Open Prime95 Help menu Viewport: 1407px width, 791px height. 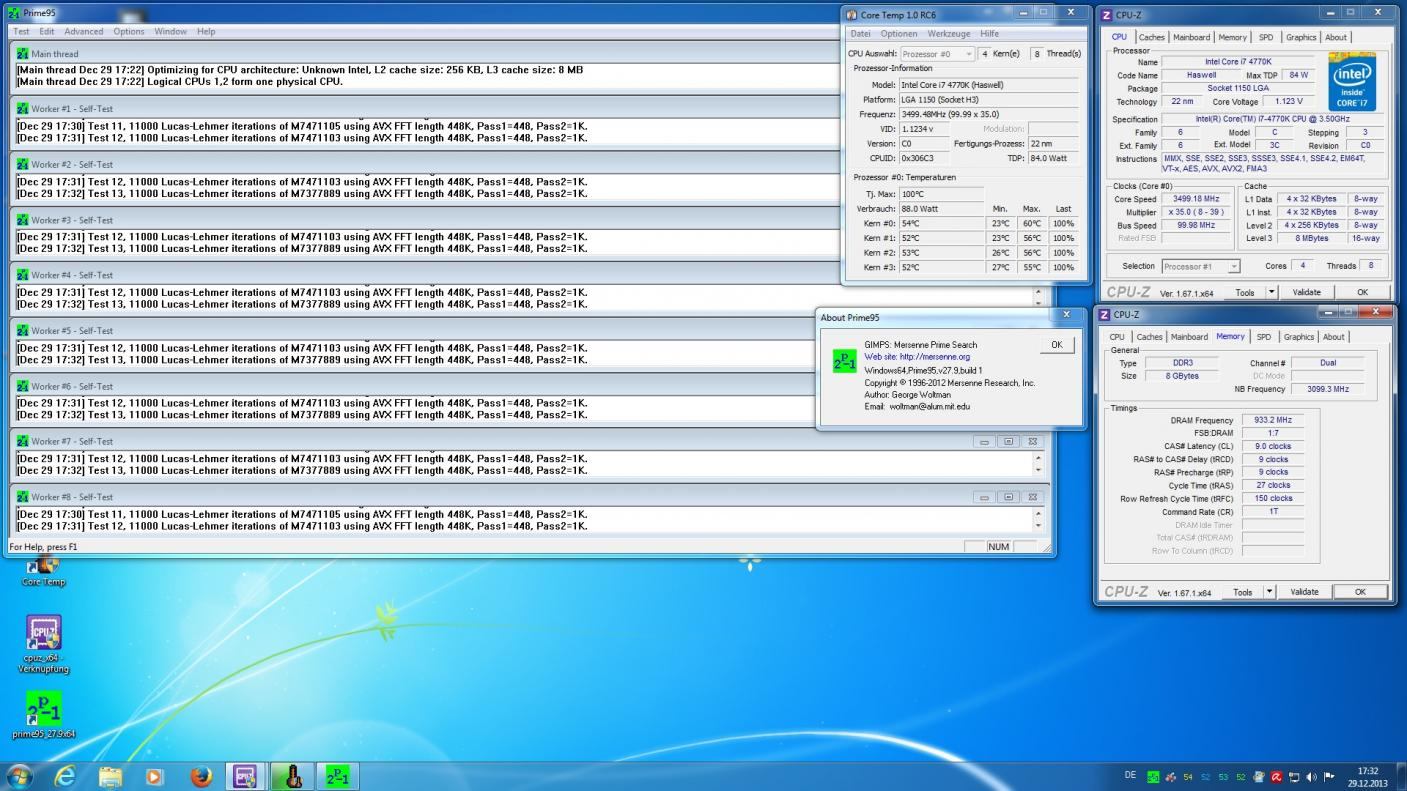206,32
